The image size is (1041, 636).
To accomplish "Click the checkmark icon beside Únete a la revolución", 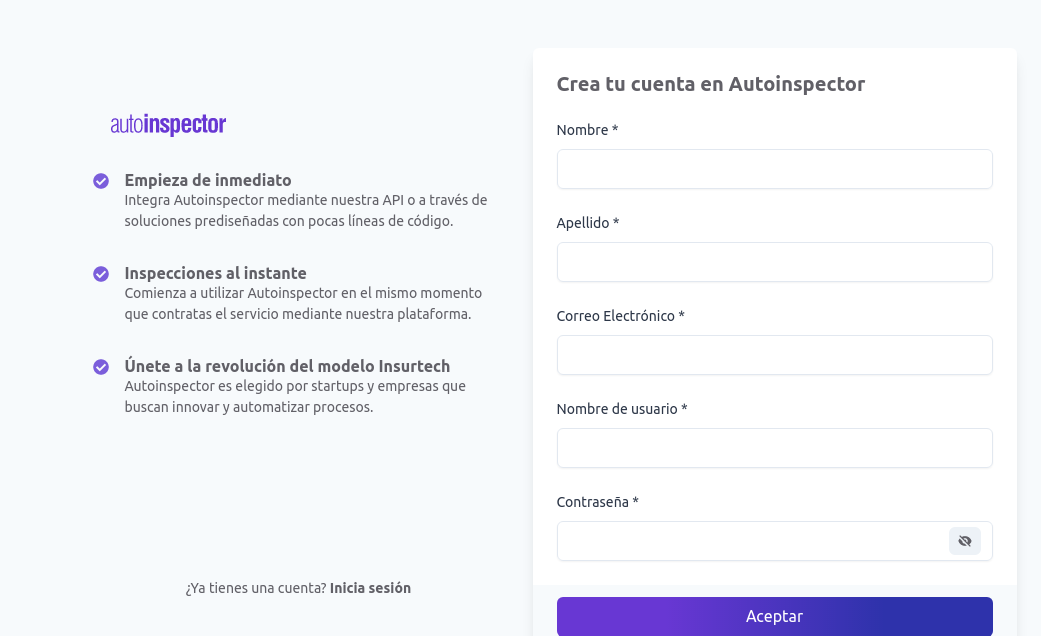I will 101,366.
